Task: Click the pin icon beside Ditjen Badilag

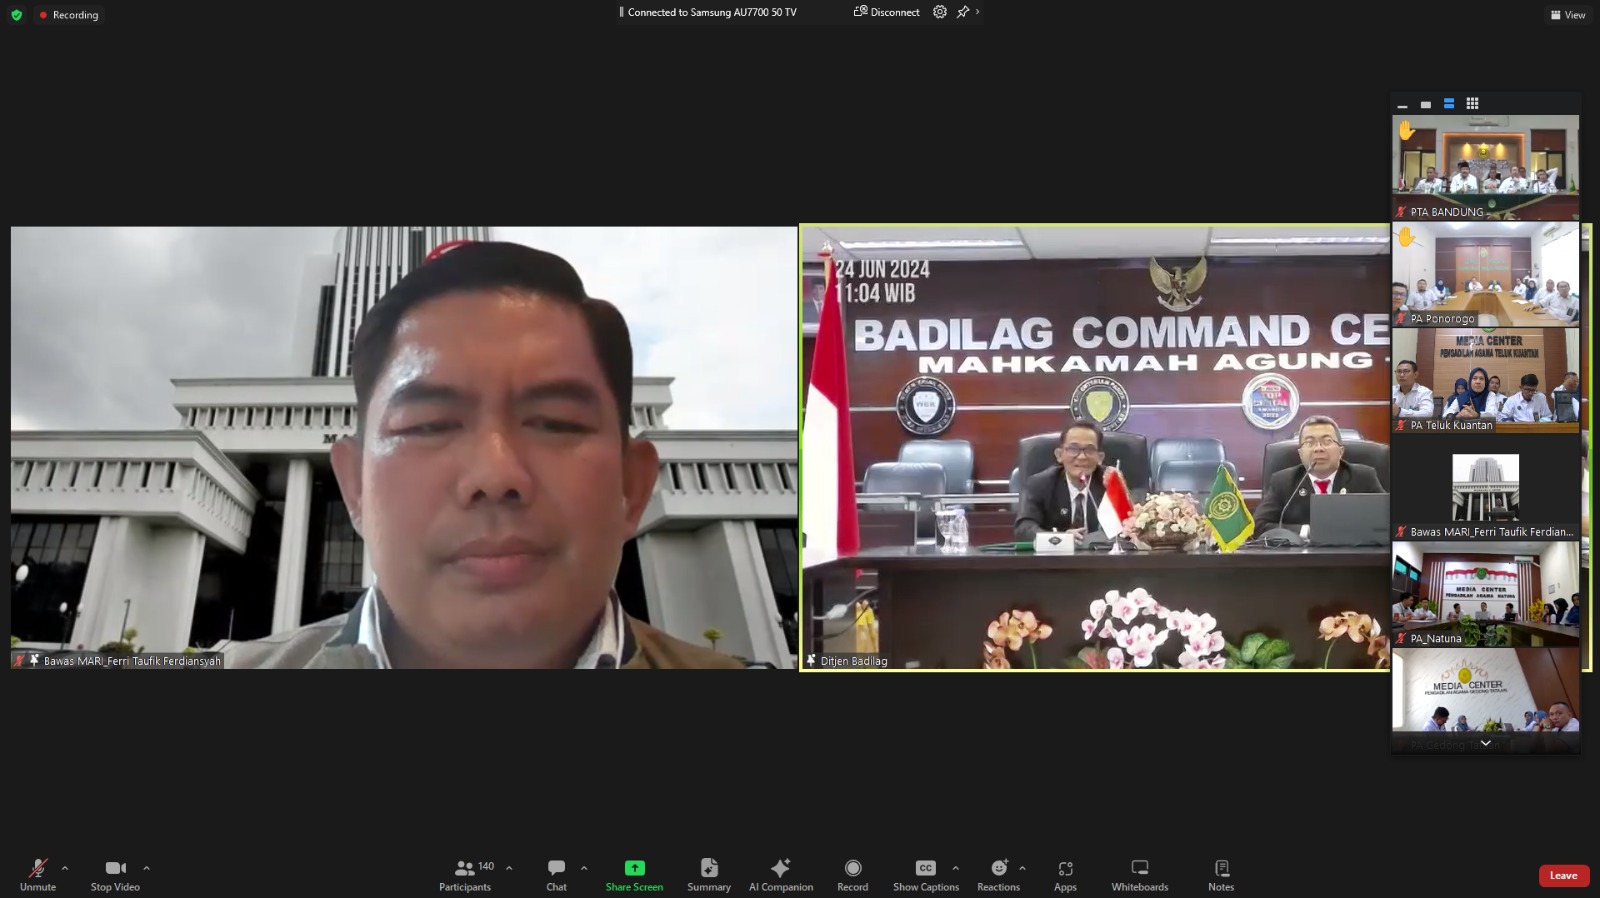Action: pyautogui.click(x=811, y=660)
